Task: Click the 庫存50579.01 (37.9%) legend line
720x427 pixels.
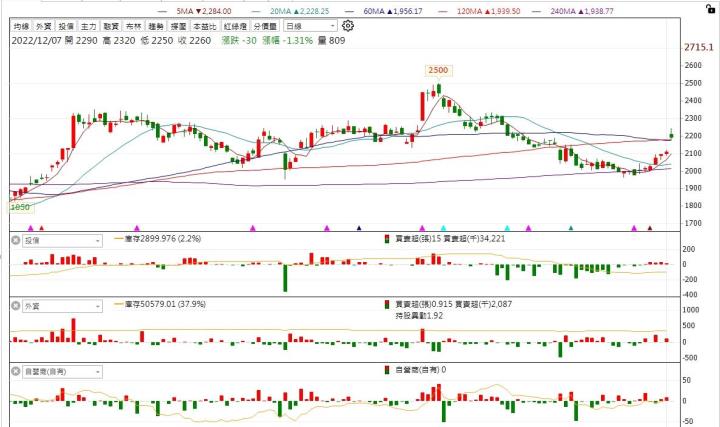Action: 160,304
